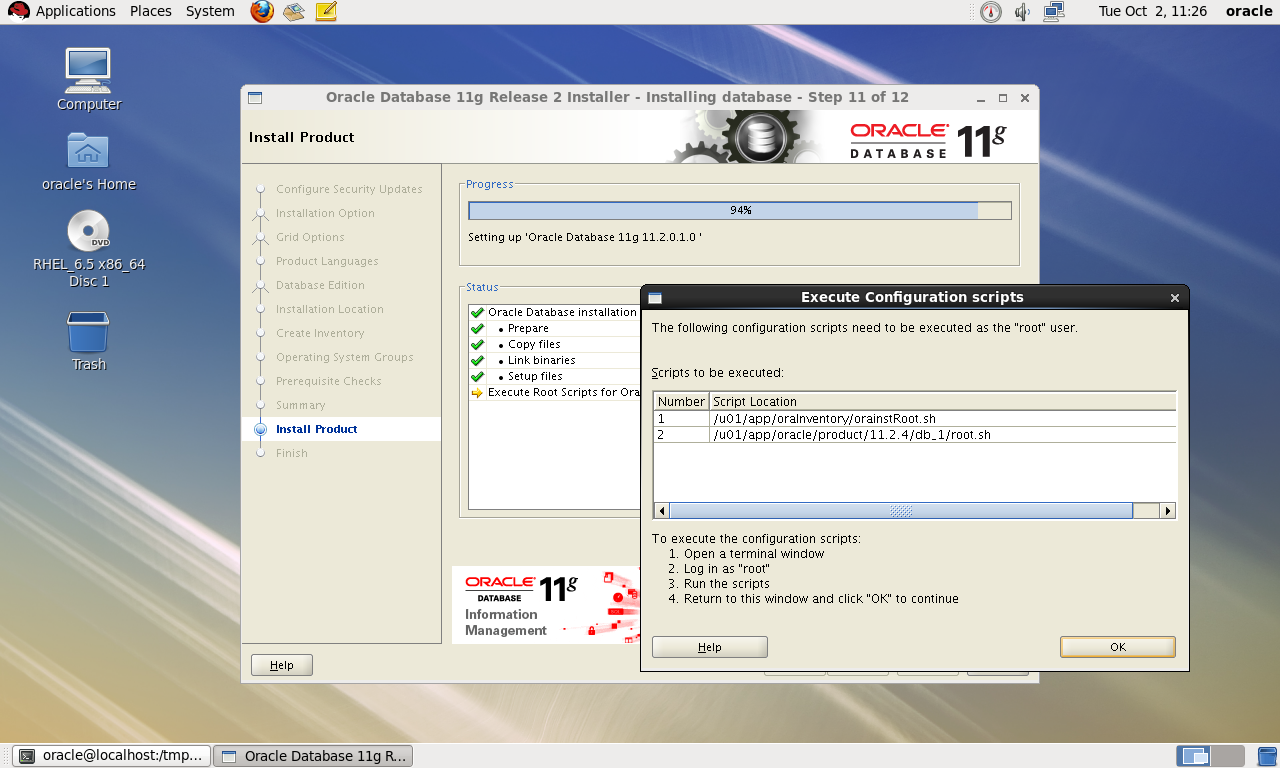The width and height of the screenshot is (1280, 768).
Task: Open the Execute Configuration scripts window menu icon
Action: click(655, 298)
